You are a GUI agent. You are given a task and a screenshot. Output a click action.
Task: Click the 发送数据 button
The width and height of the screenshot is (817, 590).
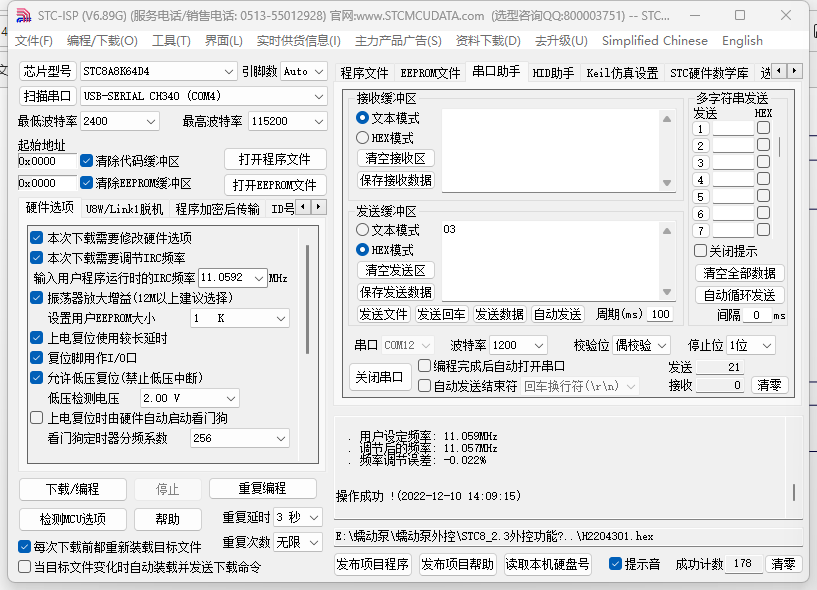[499, 314]
